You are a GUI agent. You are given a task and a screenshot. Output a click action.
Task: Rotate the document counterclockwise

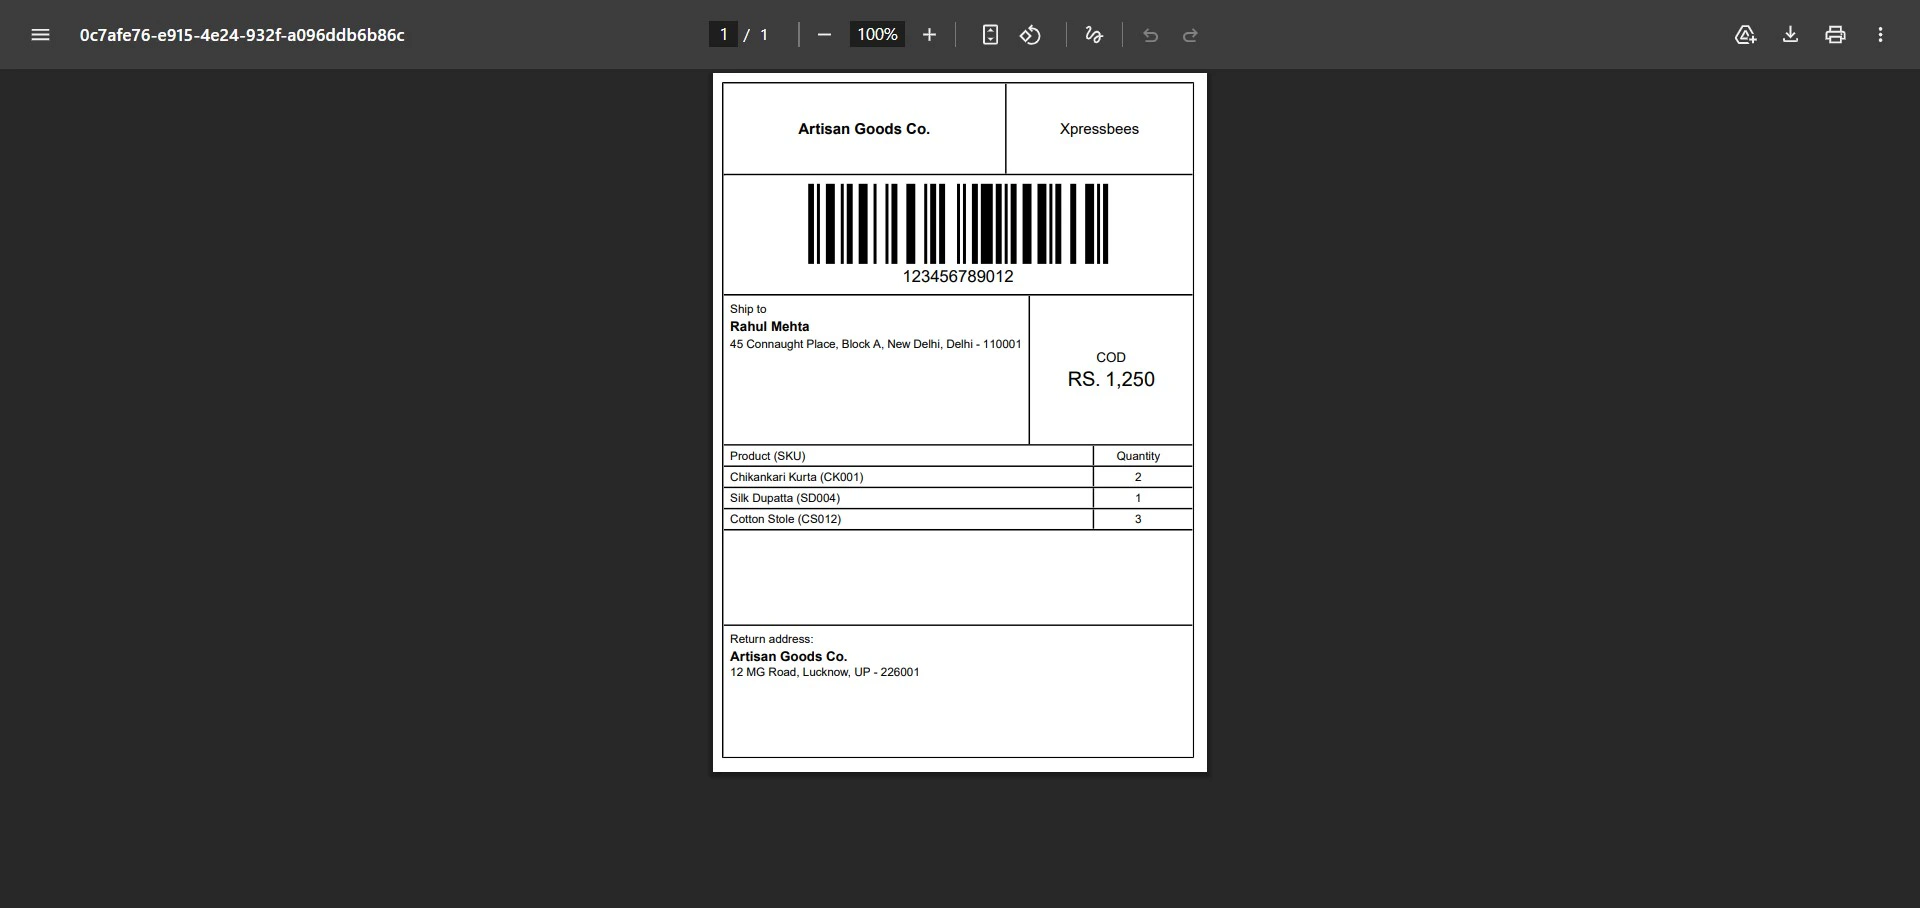tap(1030, 35)
